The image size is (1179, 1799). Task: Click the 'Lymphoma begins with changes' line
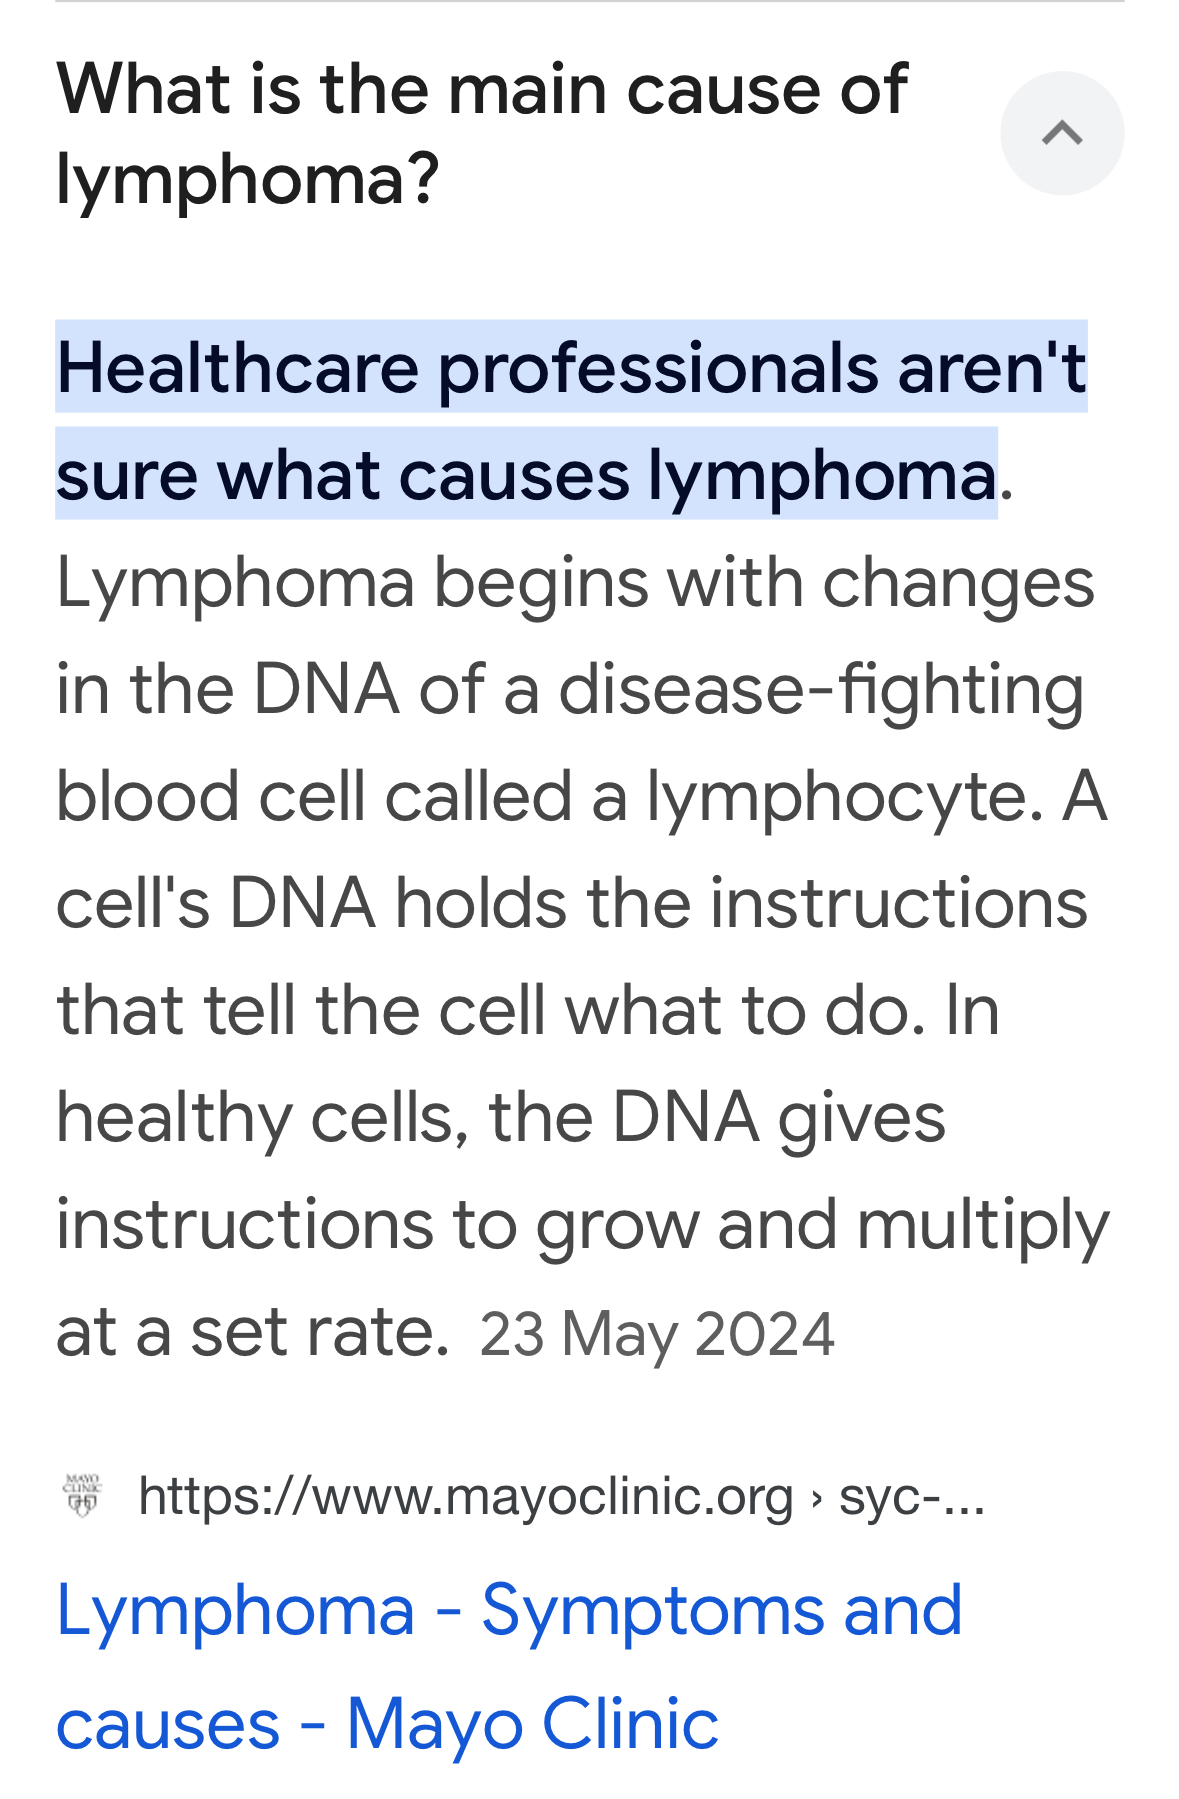[x=575, y=583]
